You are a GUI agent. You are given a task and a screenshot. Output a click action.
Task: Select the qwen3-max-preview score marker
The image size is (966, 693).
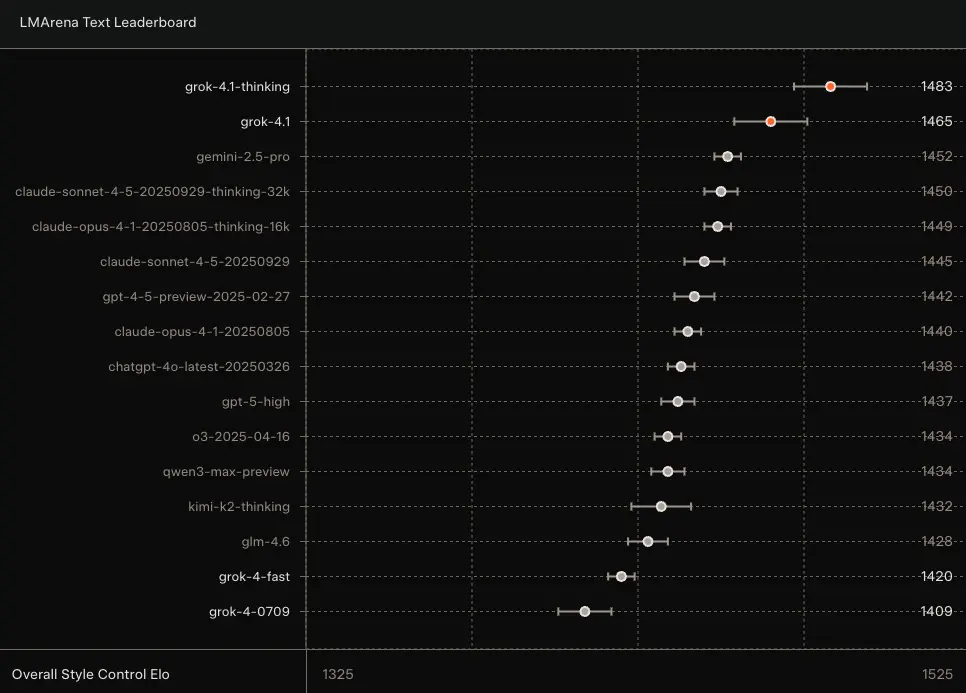pos(668,472)
